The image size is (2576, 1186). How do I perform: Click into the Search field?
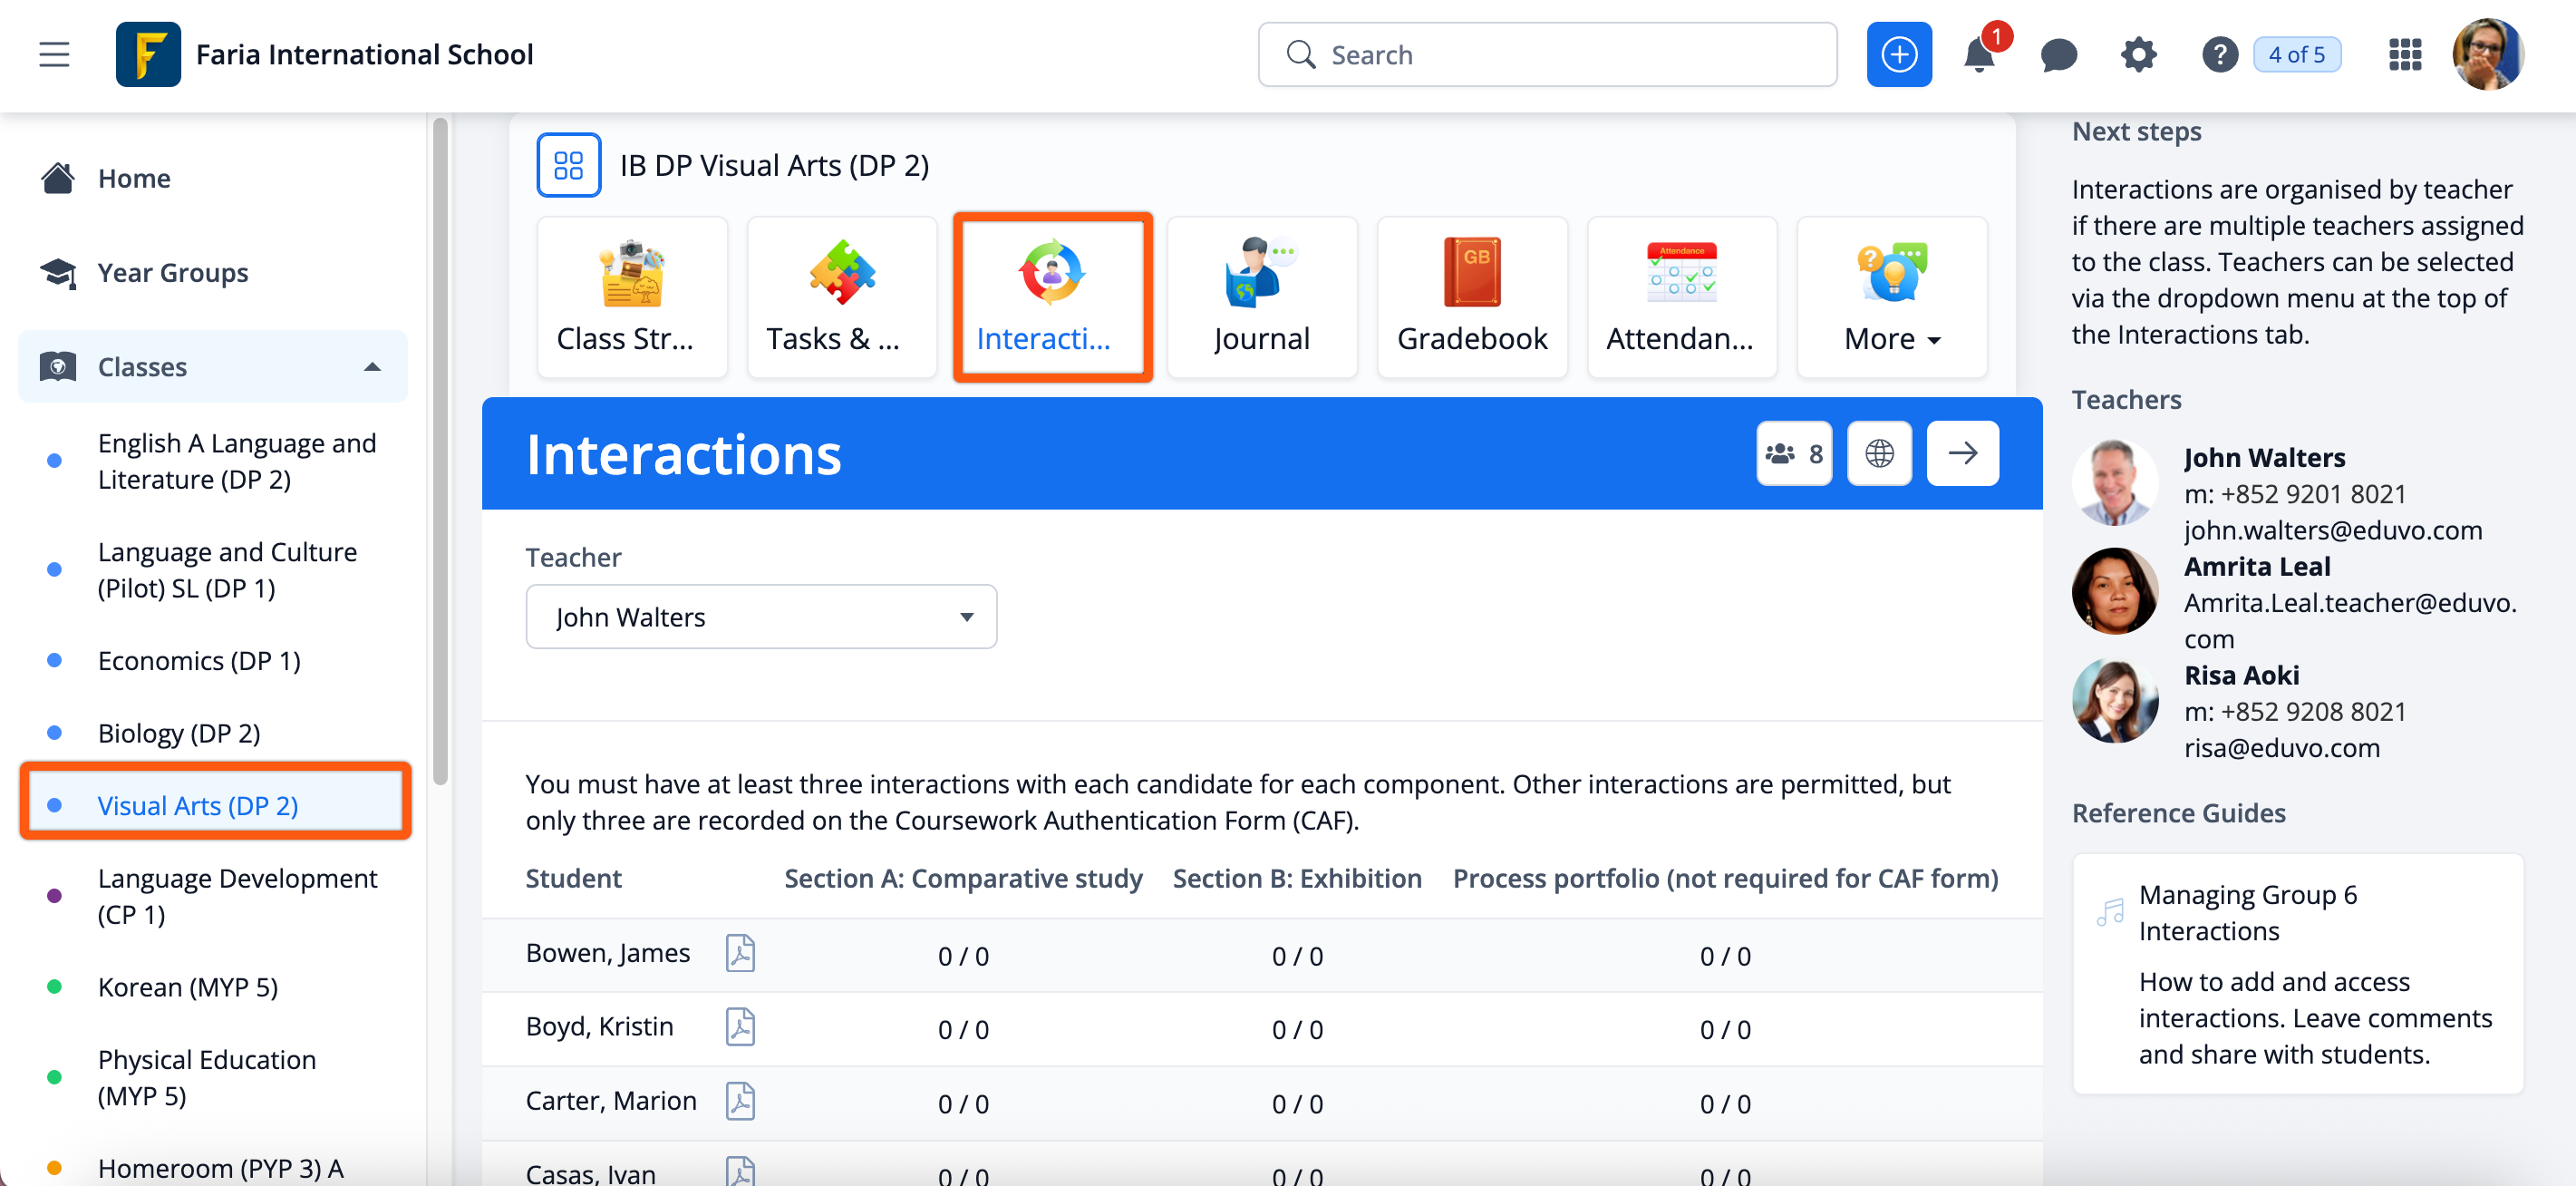(1547, 55)
